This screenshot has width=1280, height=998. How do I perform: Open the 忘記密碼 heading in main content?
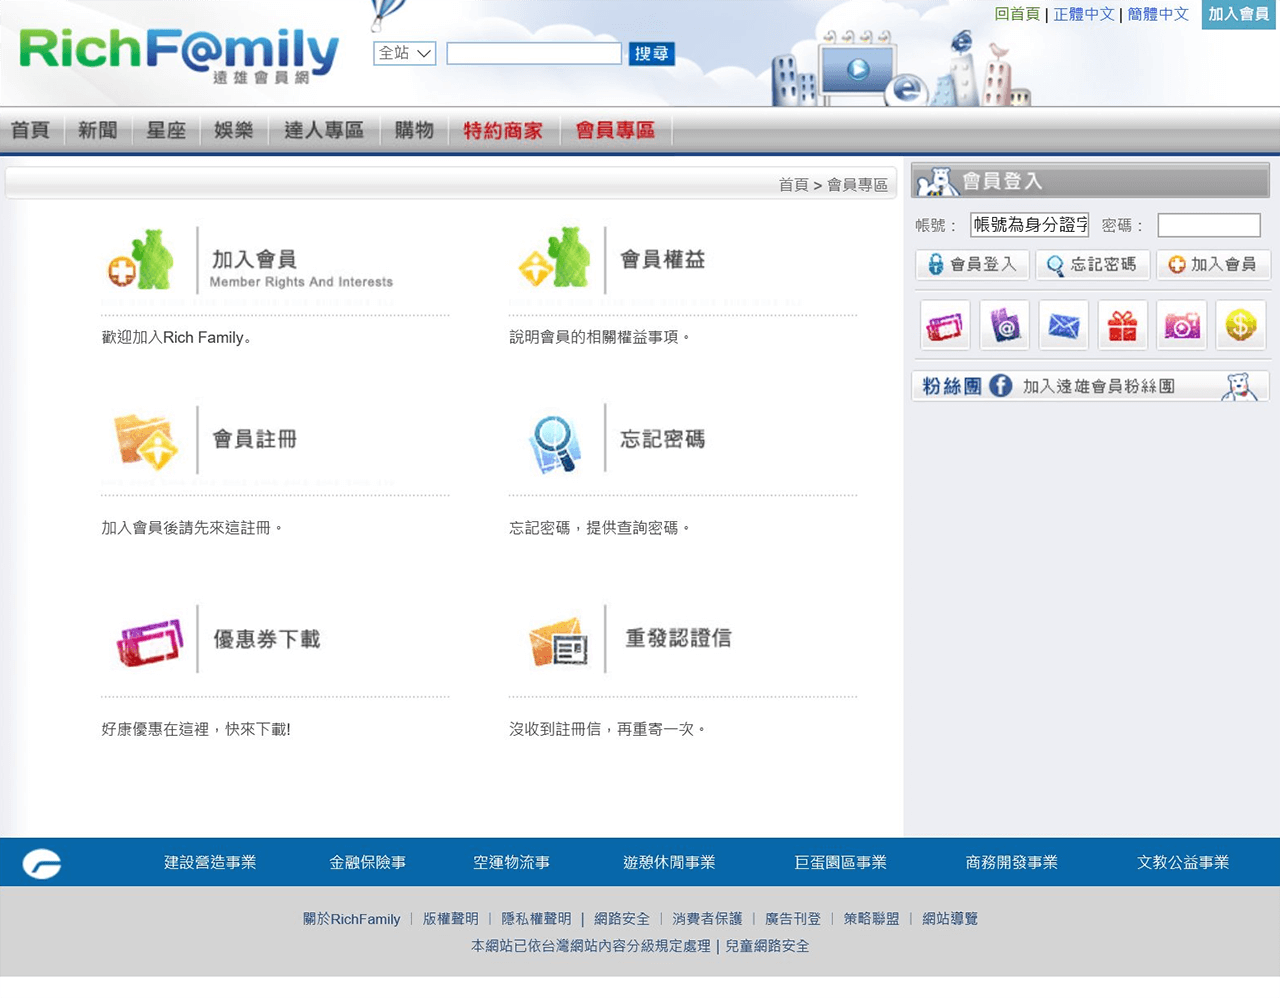pos(662,439)
